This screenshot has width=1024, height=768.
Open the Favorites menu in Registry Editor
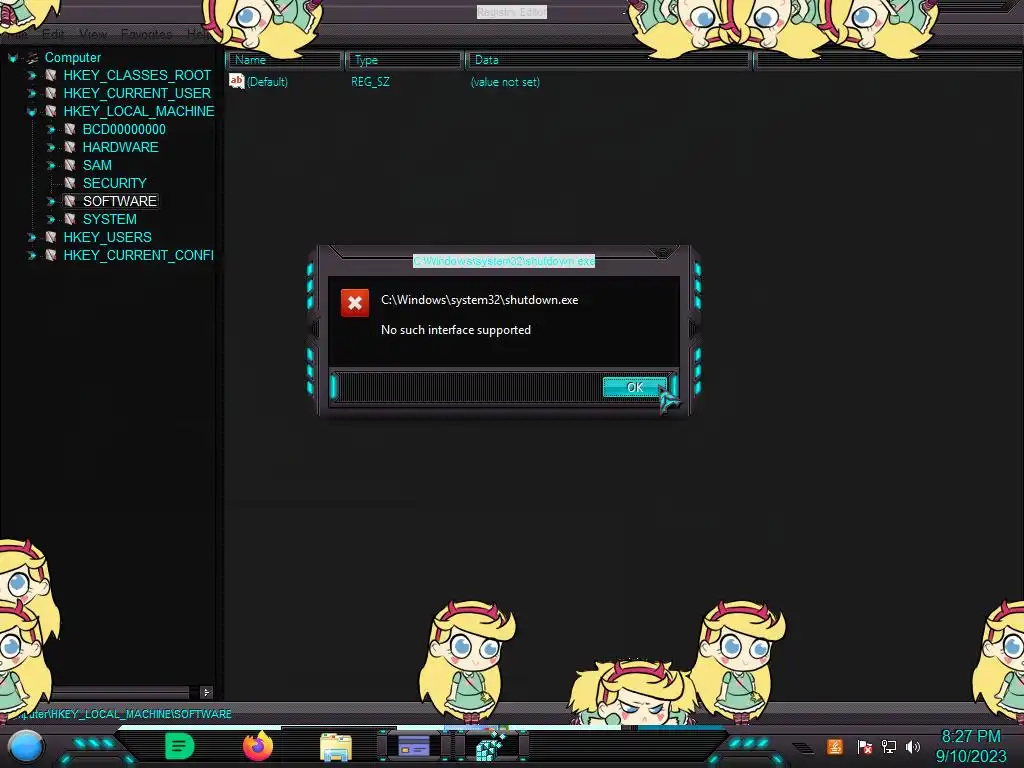pos(146,34)
